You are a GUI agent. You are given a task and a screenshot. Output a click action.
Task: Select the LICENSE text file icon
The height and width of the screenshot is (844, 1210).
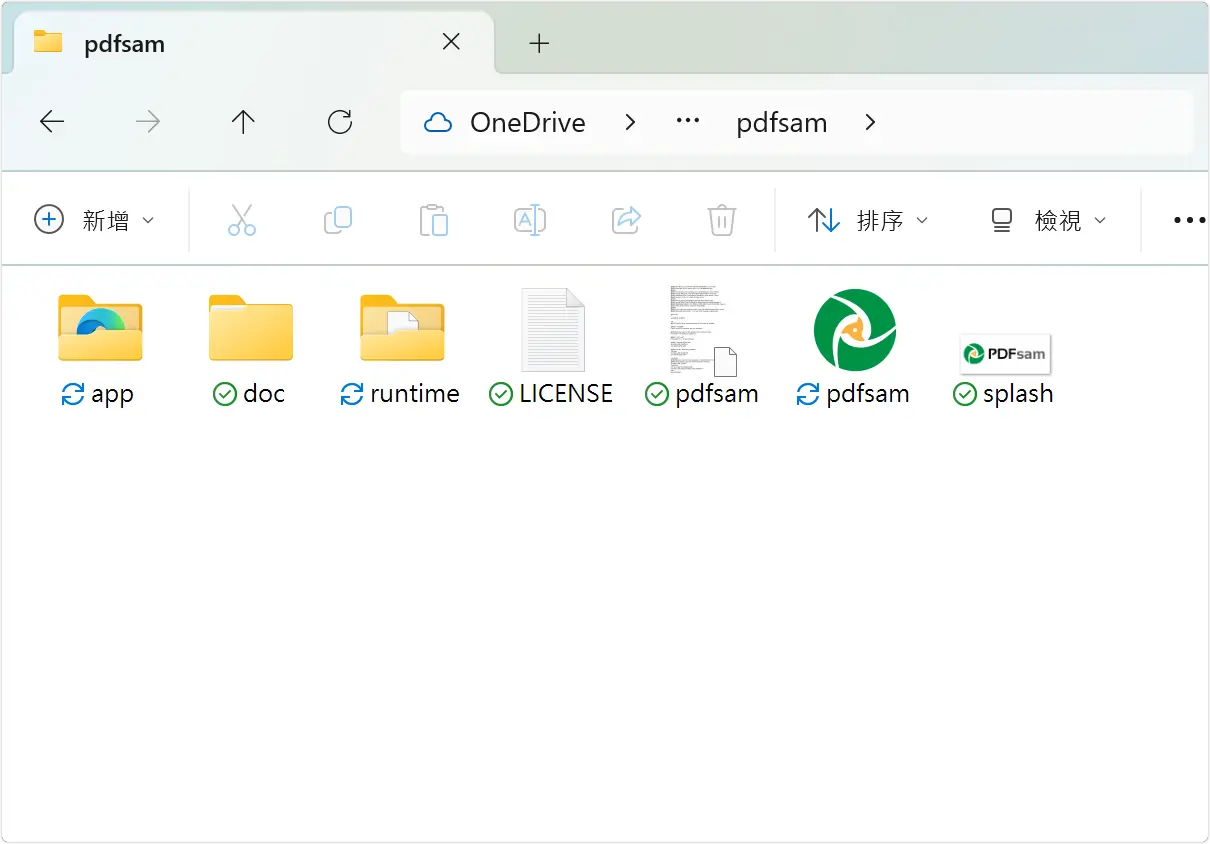click(x=553, y=329)
